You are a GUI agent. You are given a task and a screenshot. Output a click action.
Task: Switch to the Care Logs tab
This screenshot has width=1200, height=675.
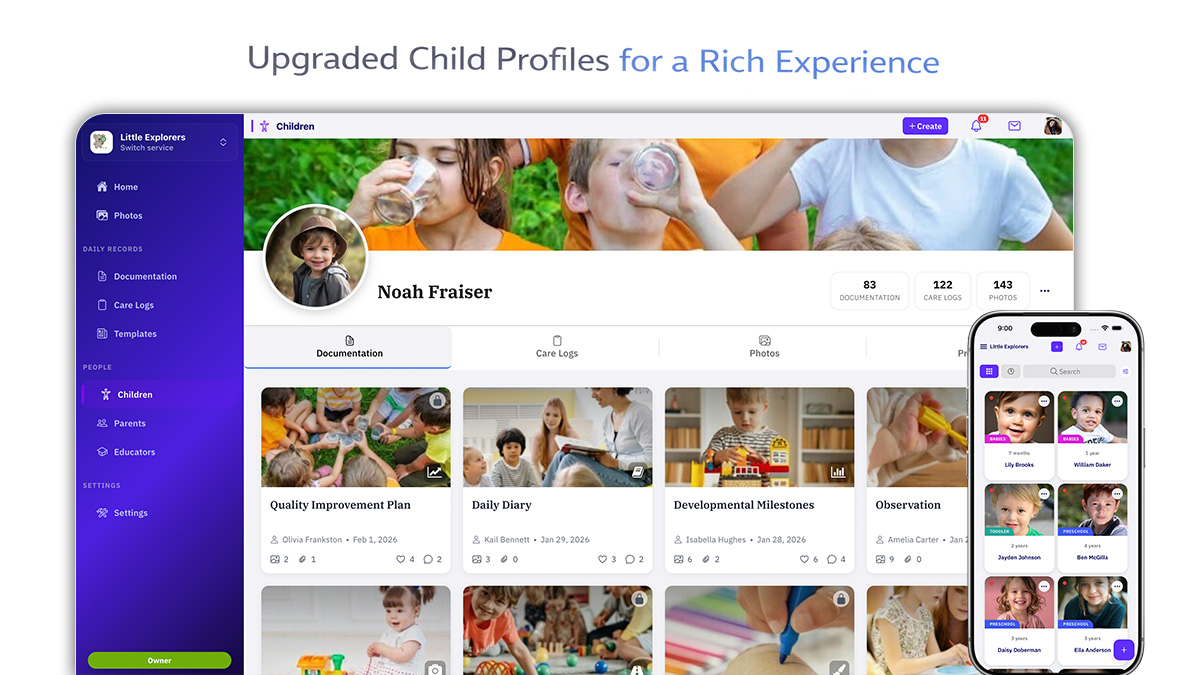click(x=556, y=347)
